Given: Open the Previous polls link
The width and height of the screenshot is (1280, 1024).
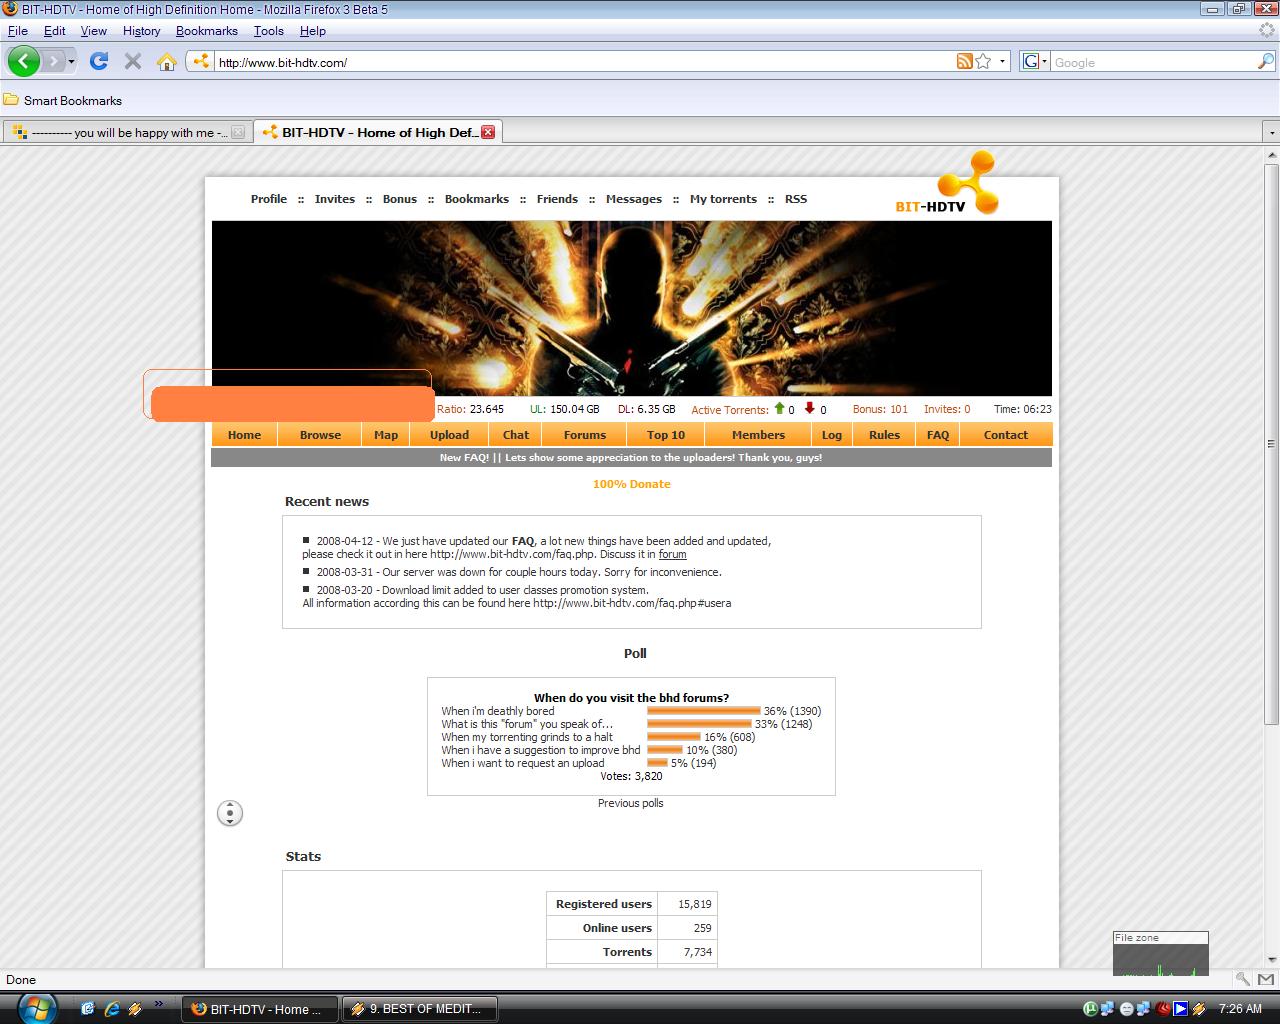Looking at the screenshot, I should (x=631, y=803).
